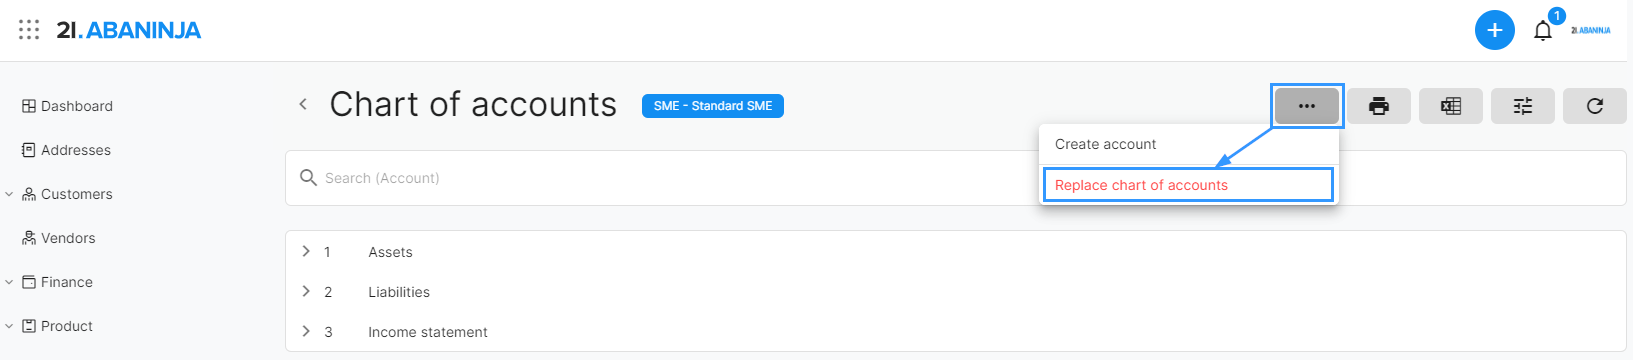Open Addresses in the sidebar

[66, 150]
